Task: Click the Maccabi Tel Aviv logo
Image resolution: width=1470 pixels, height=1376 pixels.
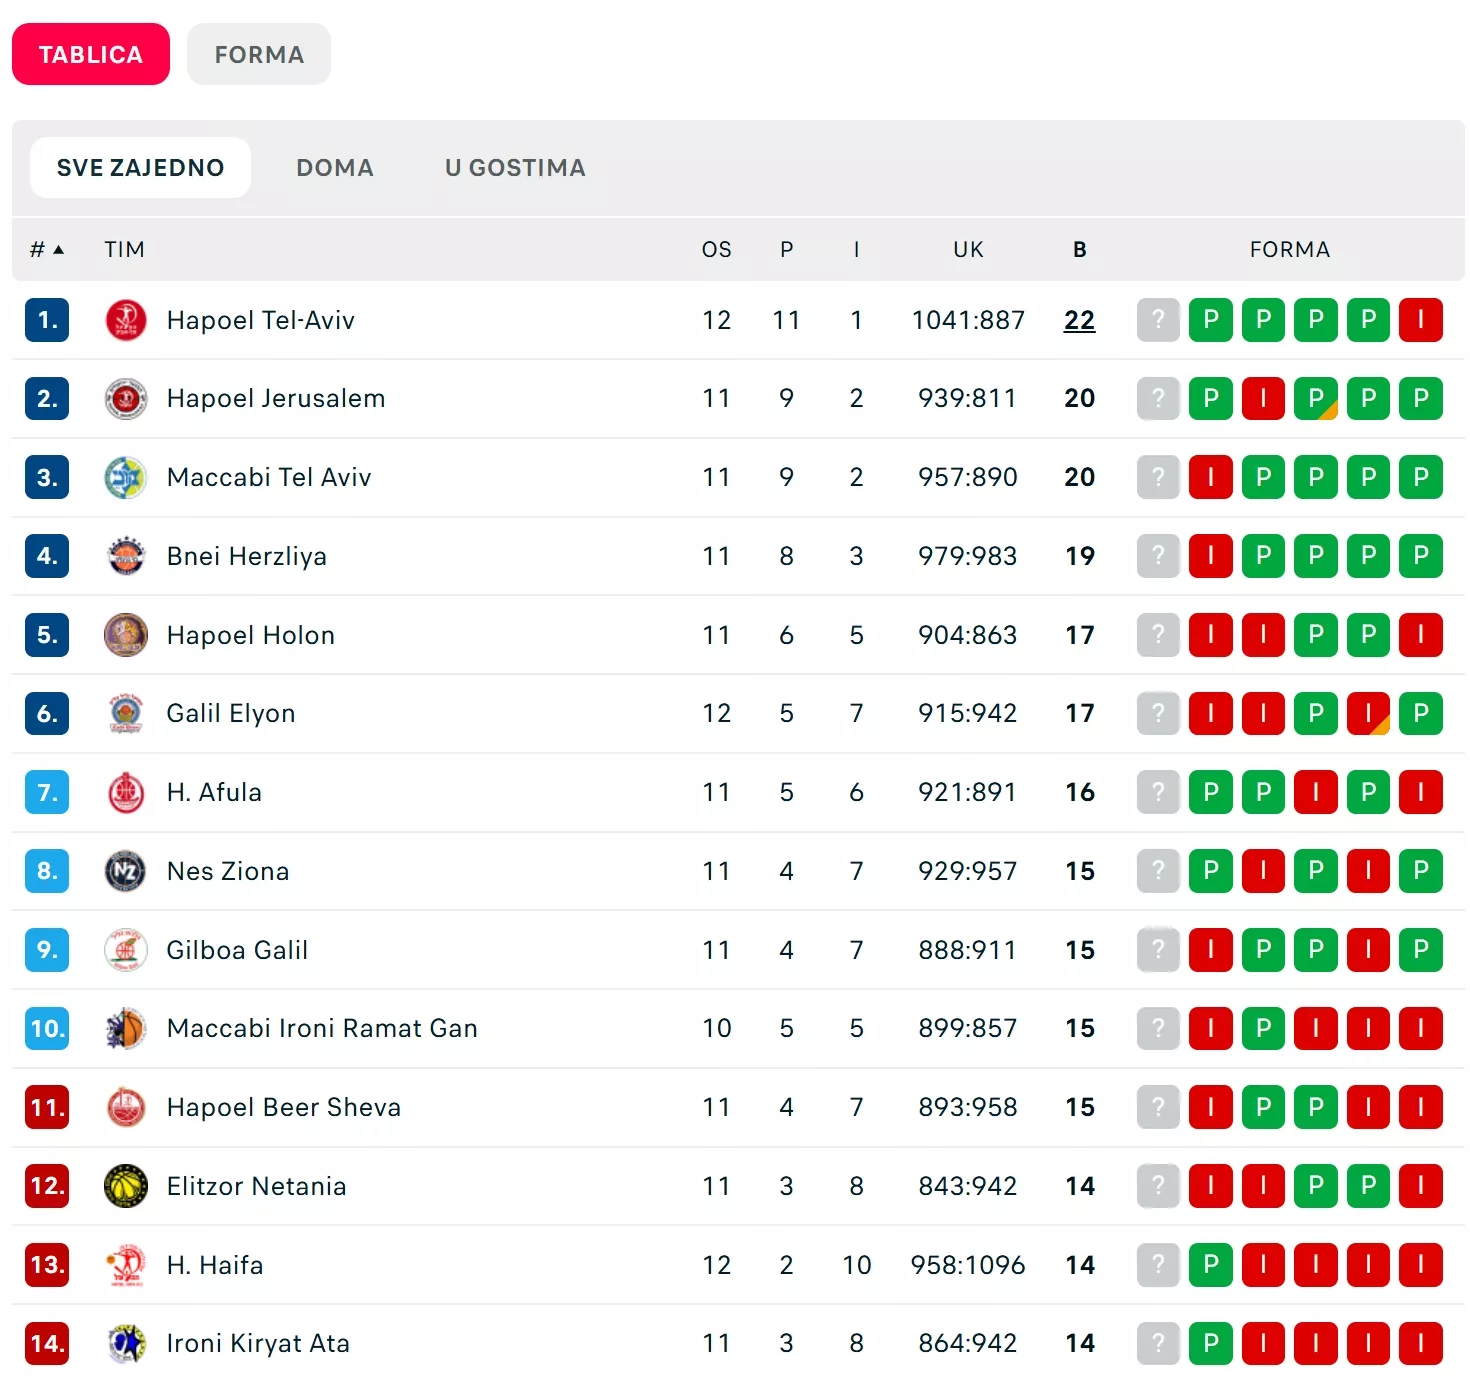Action: [126, 478]
